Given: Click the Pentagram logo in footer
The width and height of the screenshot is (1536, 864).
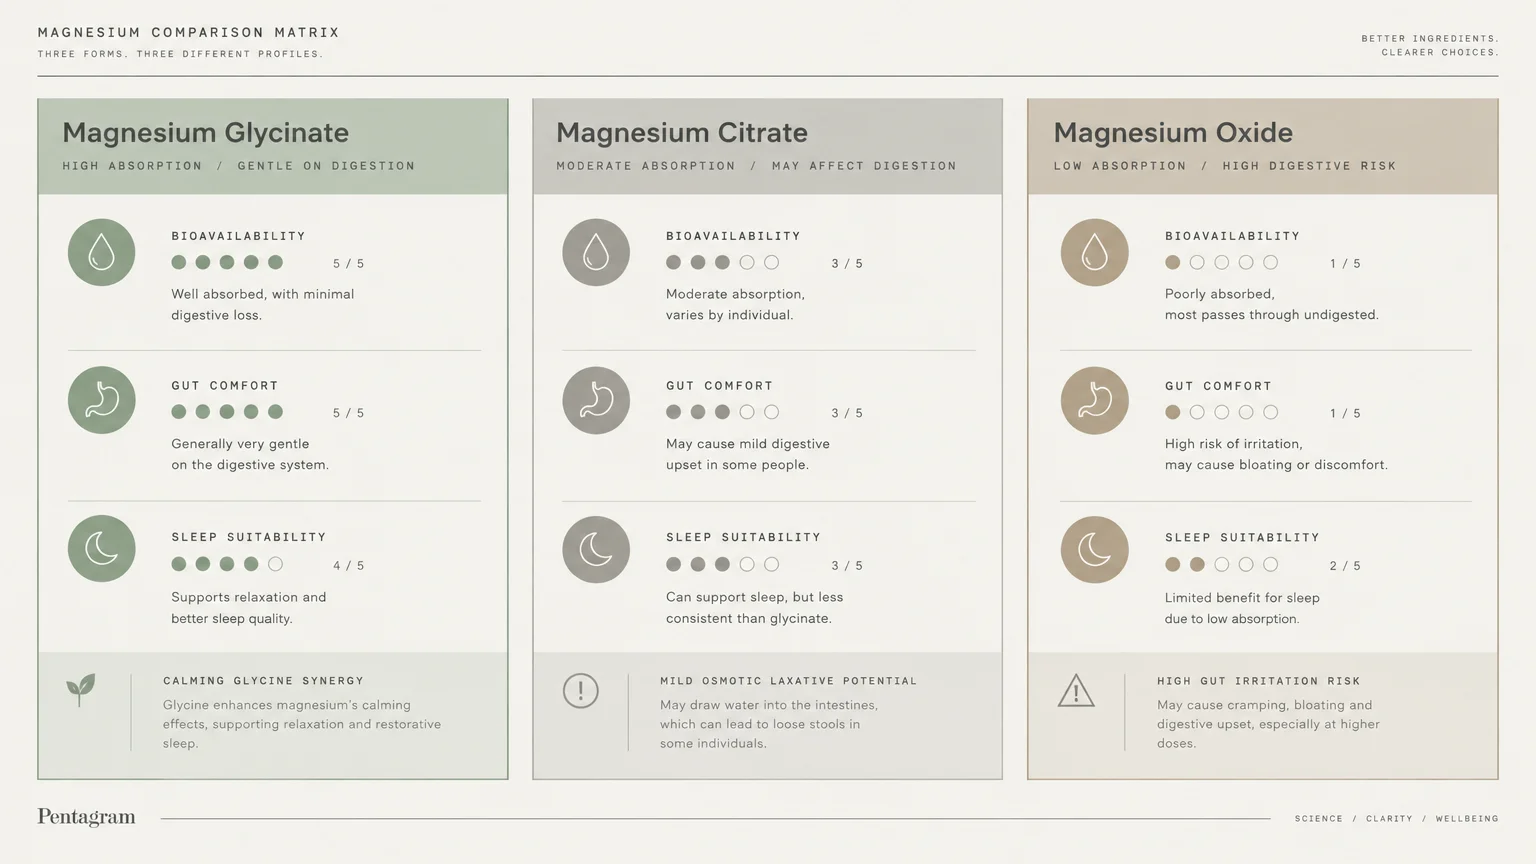Looking at the screenshot, I should click(x=86, y=817).
